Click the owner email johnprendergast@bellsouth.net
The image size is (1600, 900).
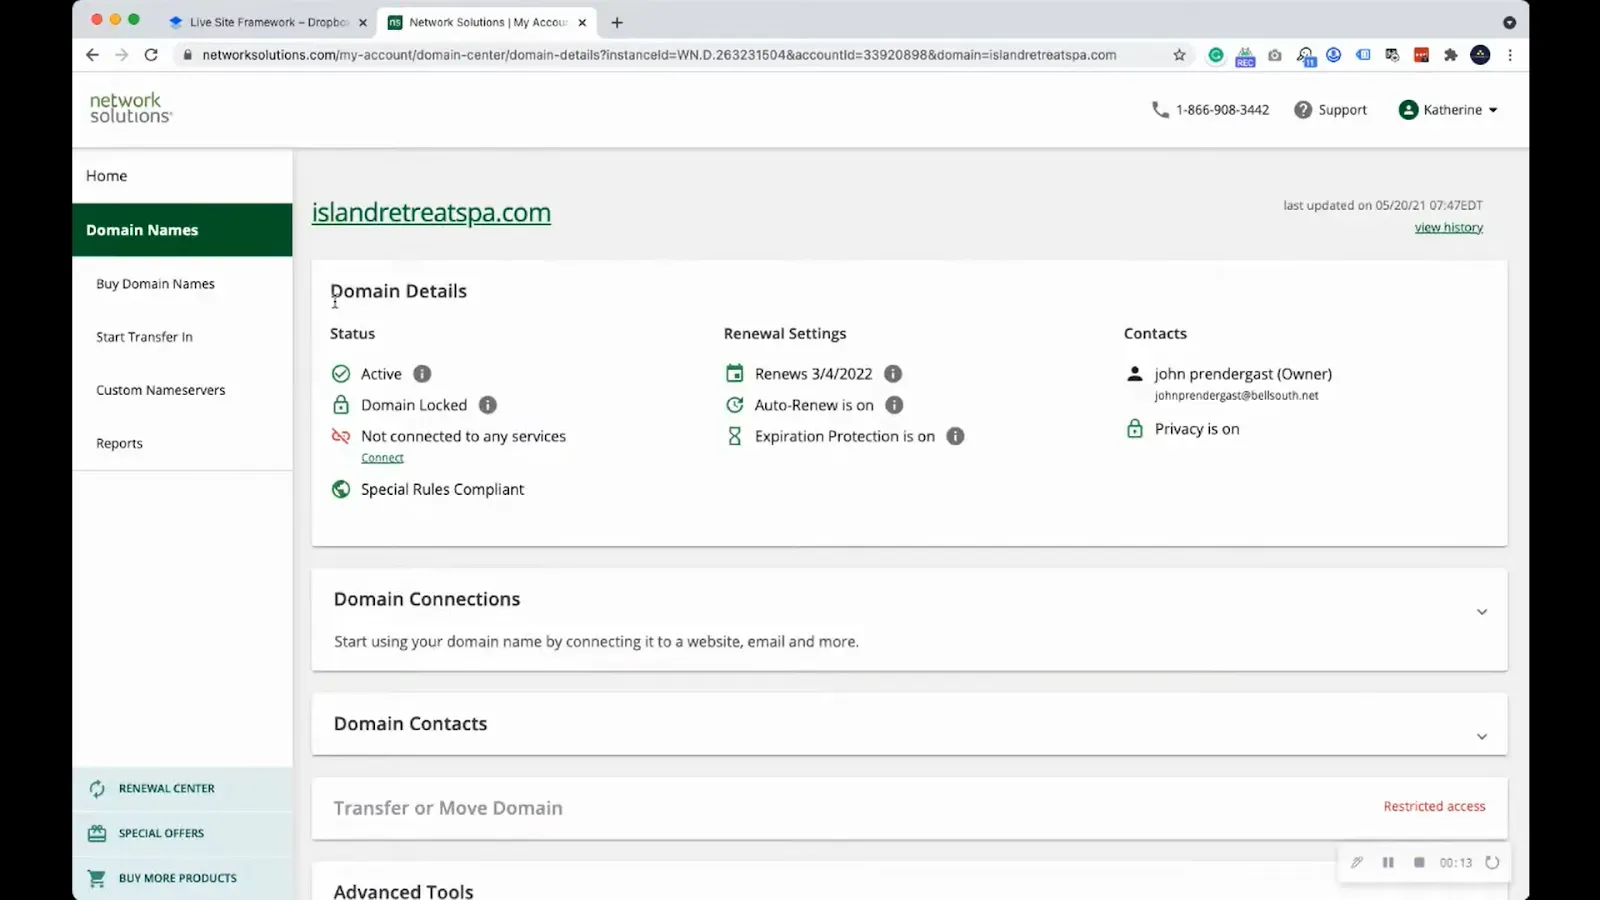coord(1236,395)
